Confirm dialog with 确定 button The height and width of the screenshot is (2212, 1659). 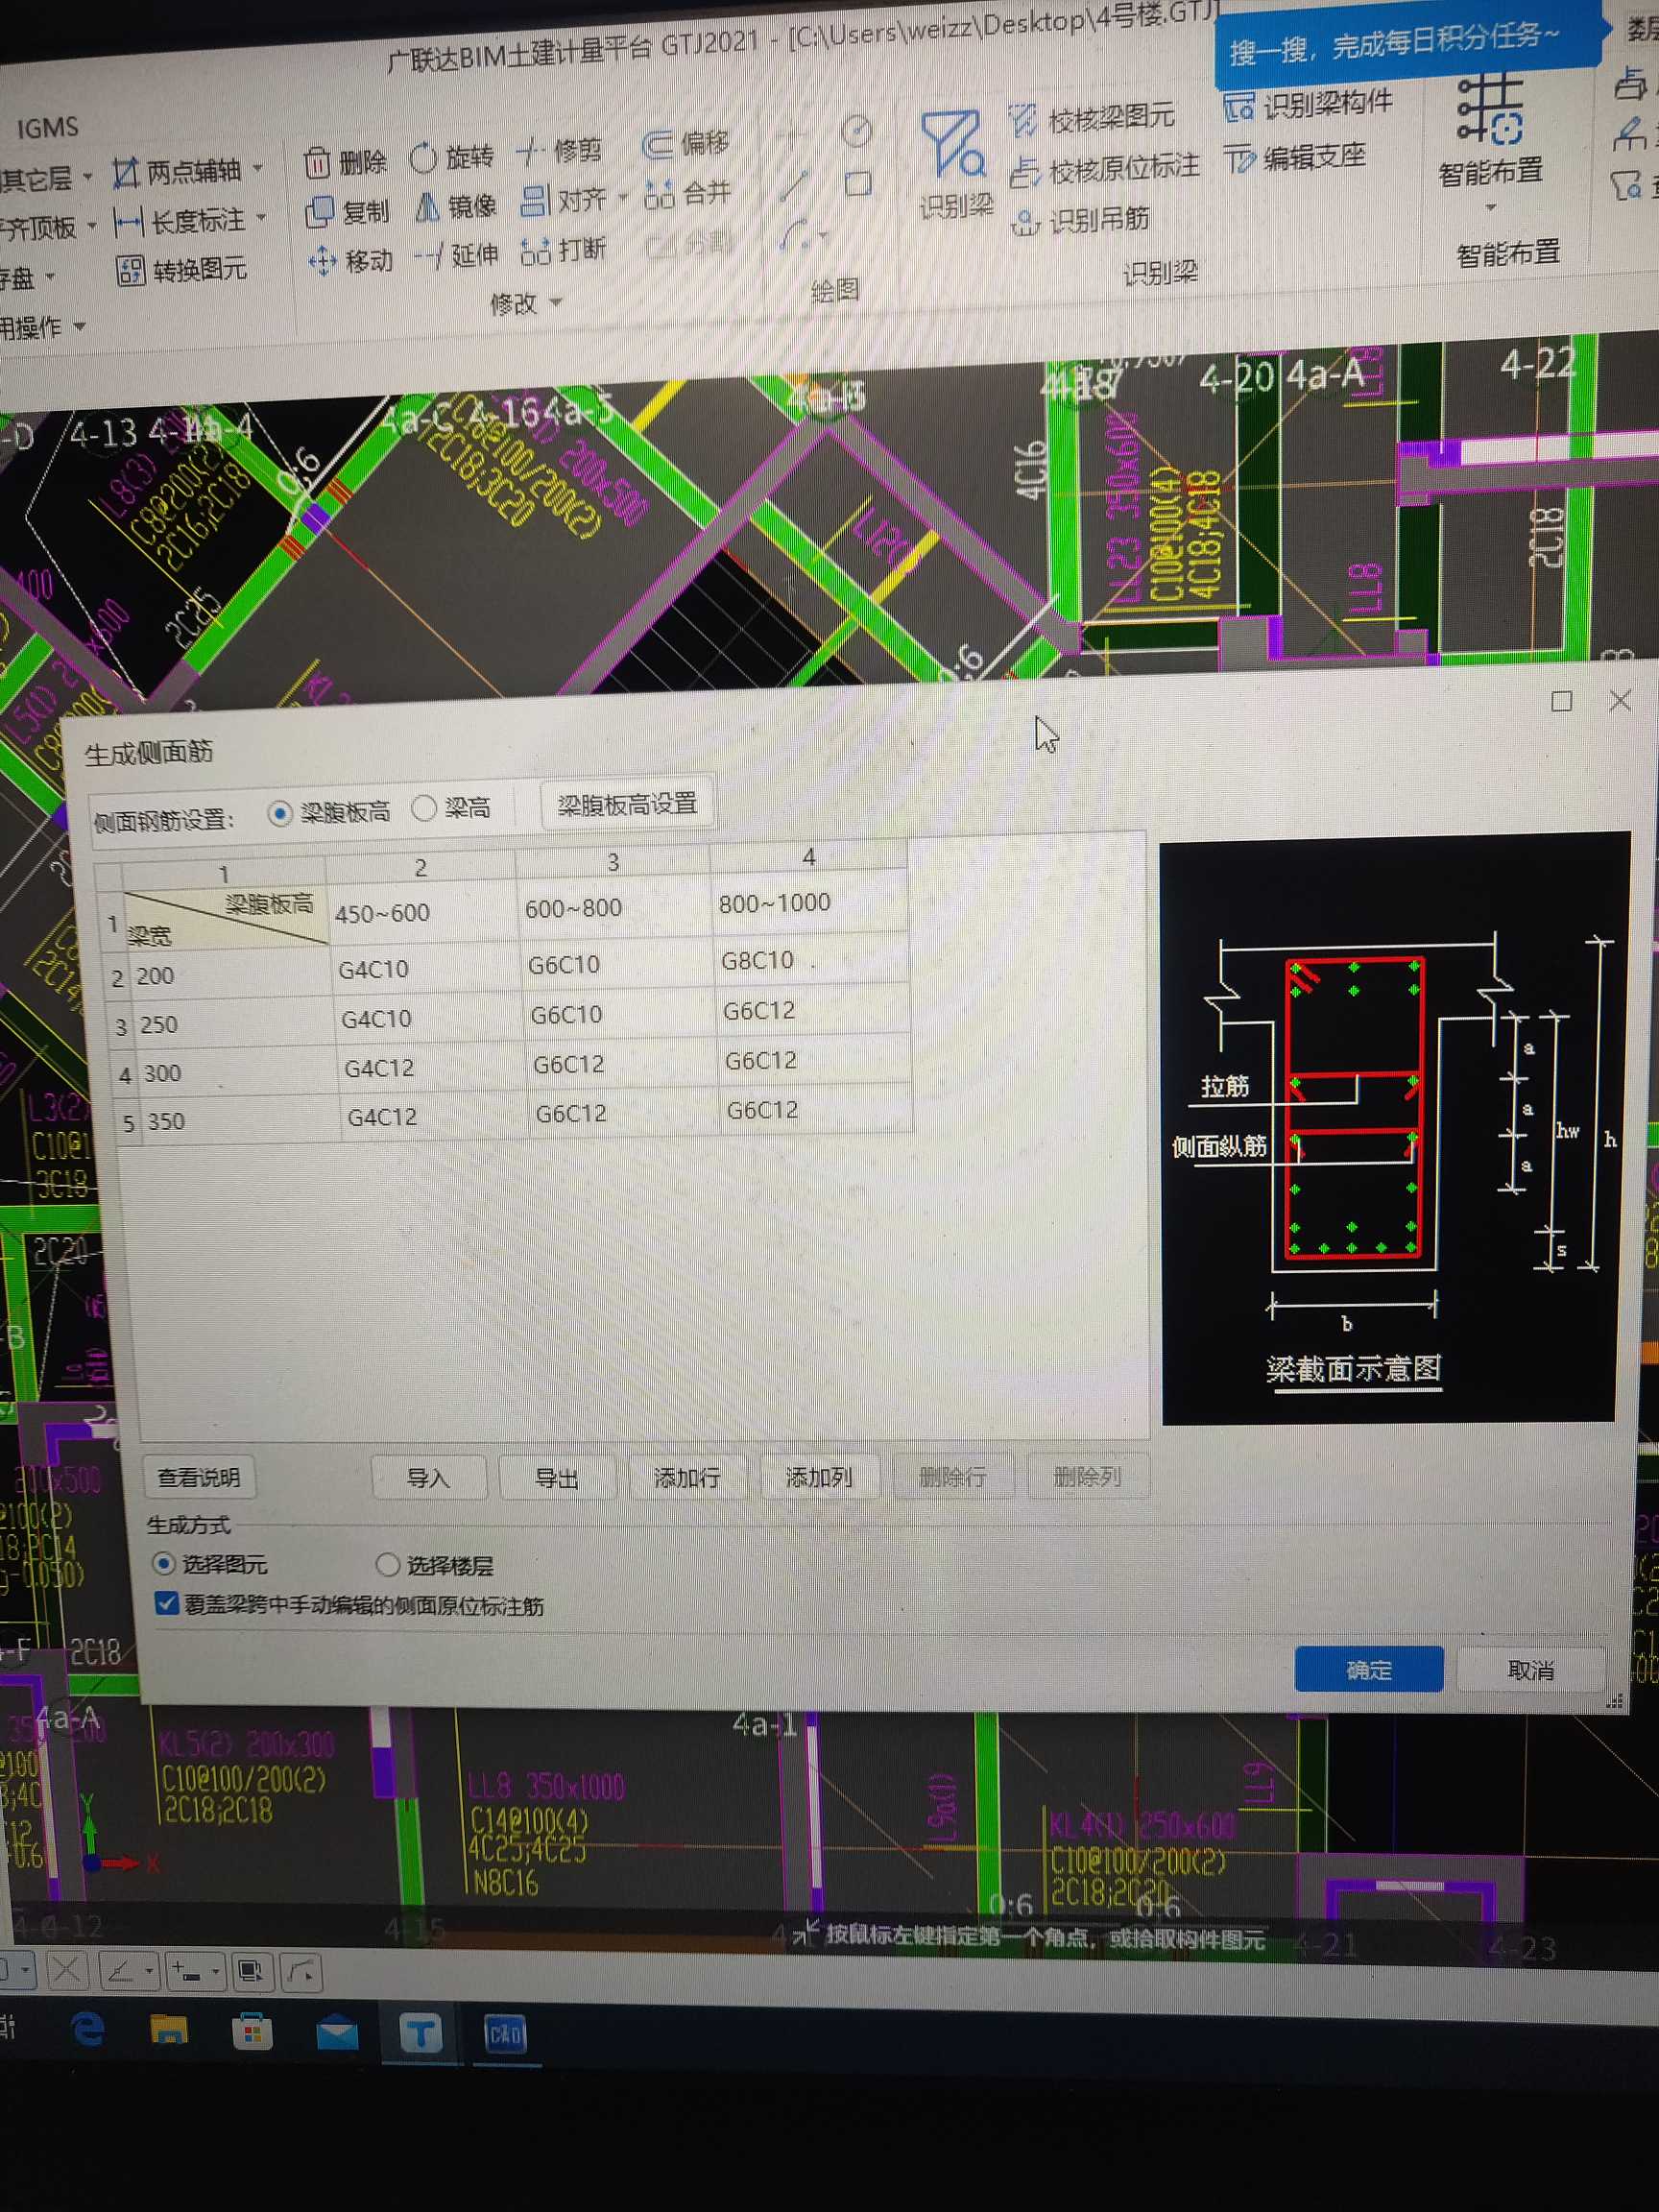(x=1368, y=1669)
